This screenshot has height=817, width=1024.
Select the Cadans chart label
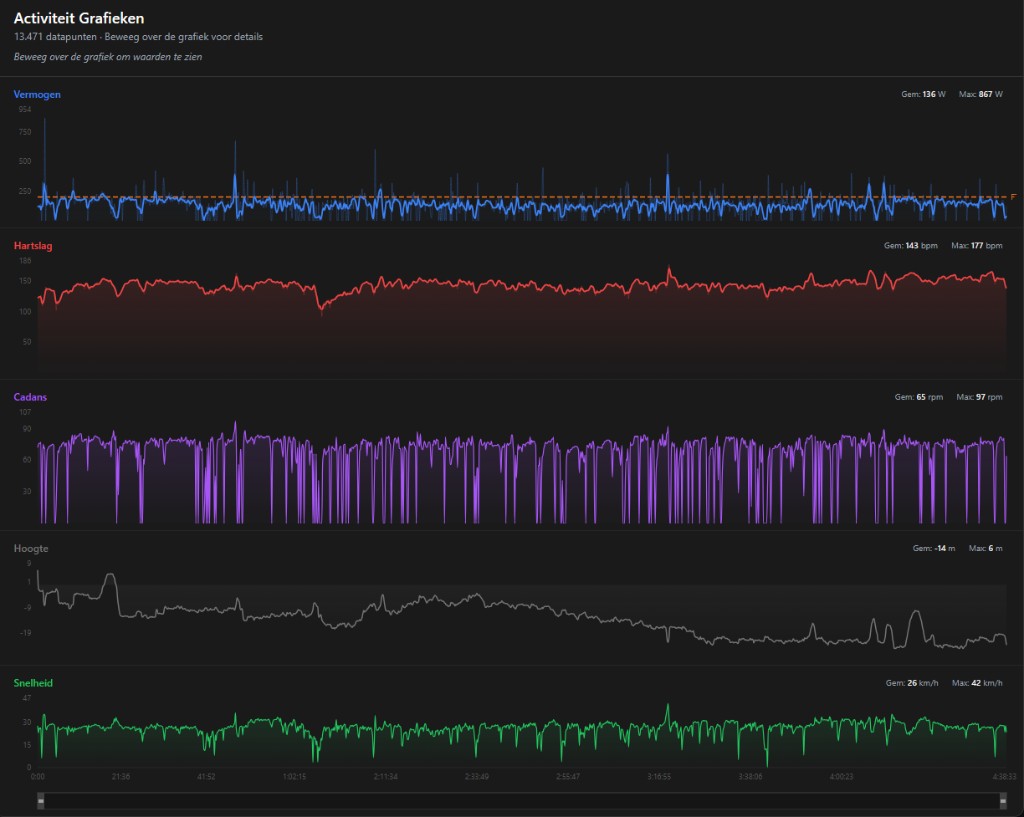coord(30,397)
